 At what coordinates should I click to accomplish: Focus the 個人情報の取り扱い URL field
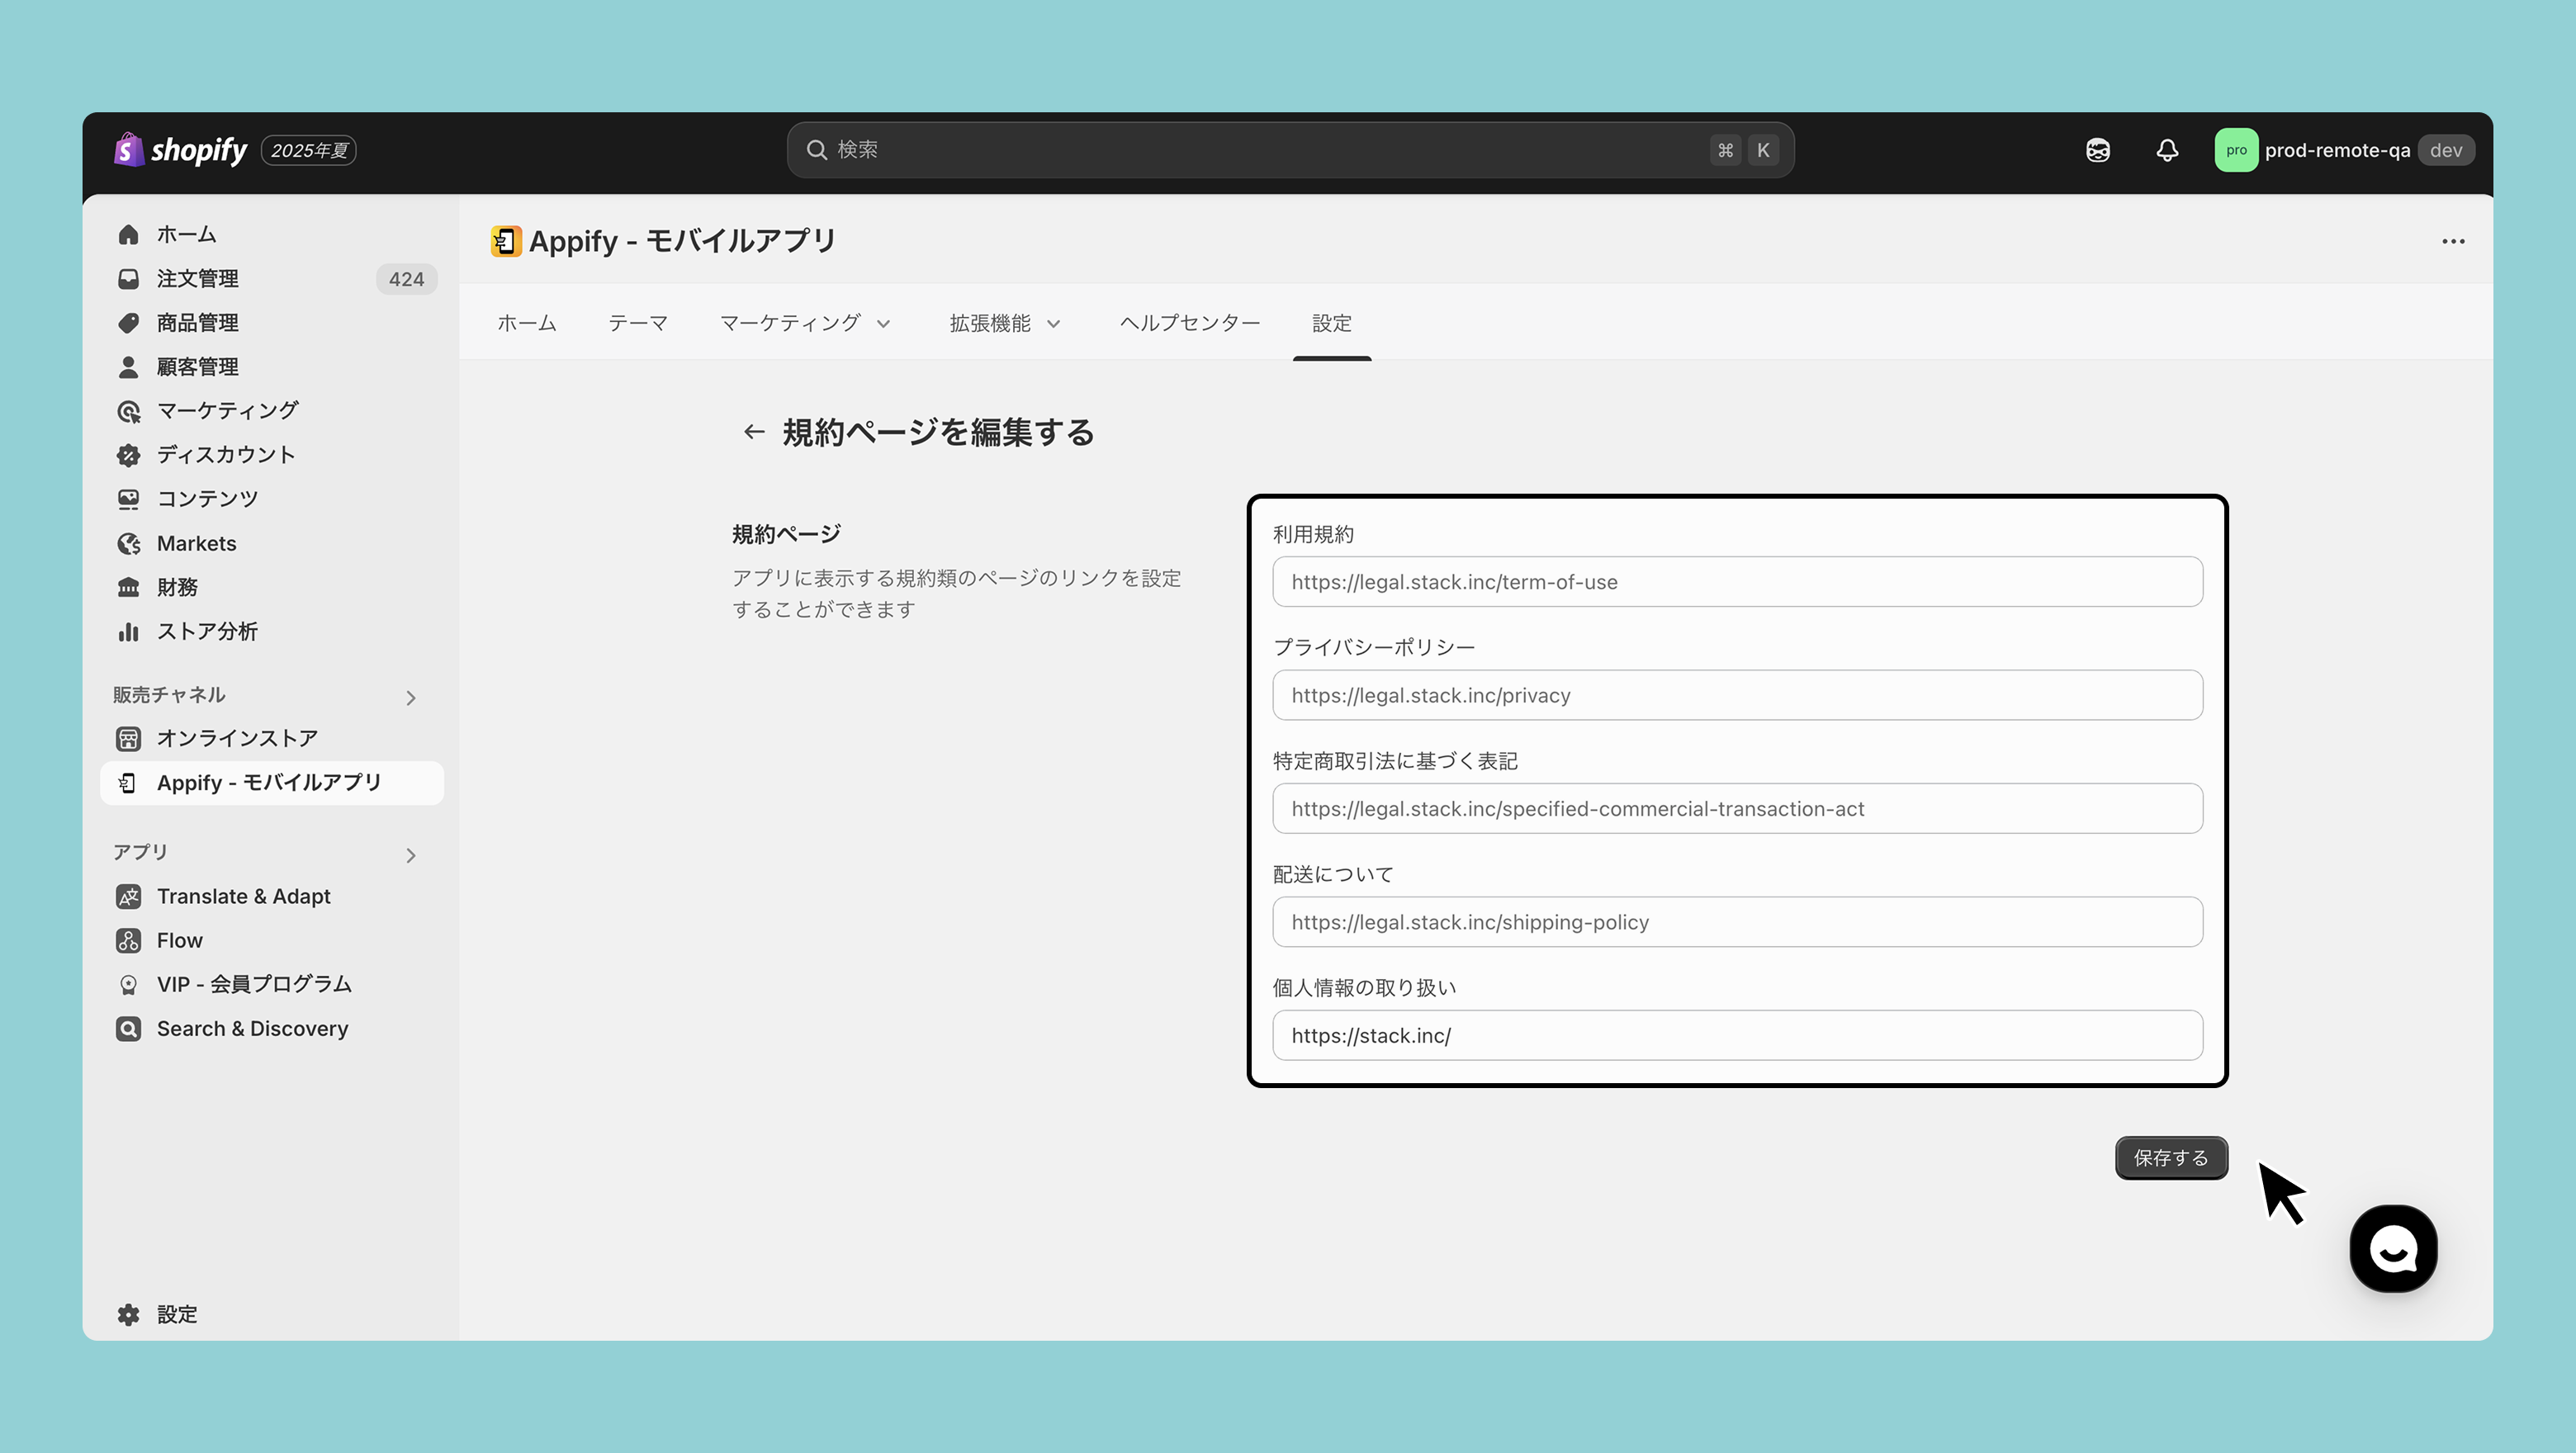pyautogui.click(x=1737, y=1035)
